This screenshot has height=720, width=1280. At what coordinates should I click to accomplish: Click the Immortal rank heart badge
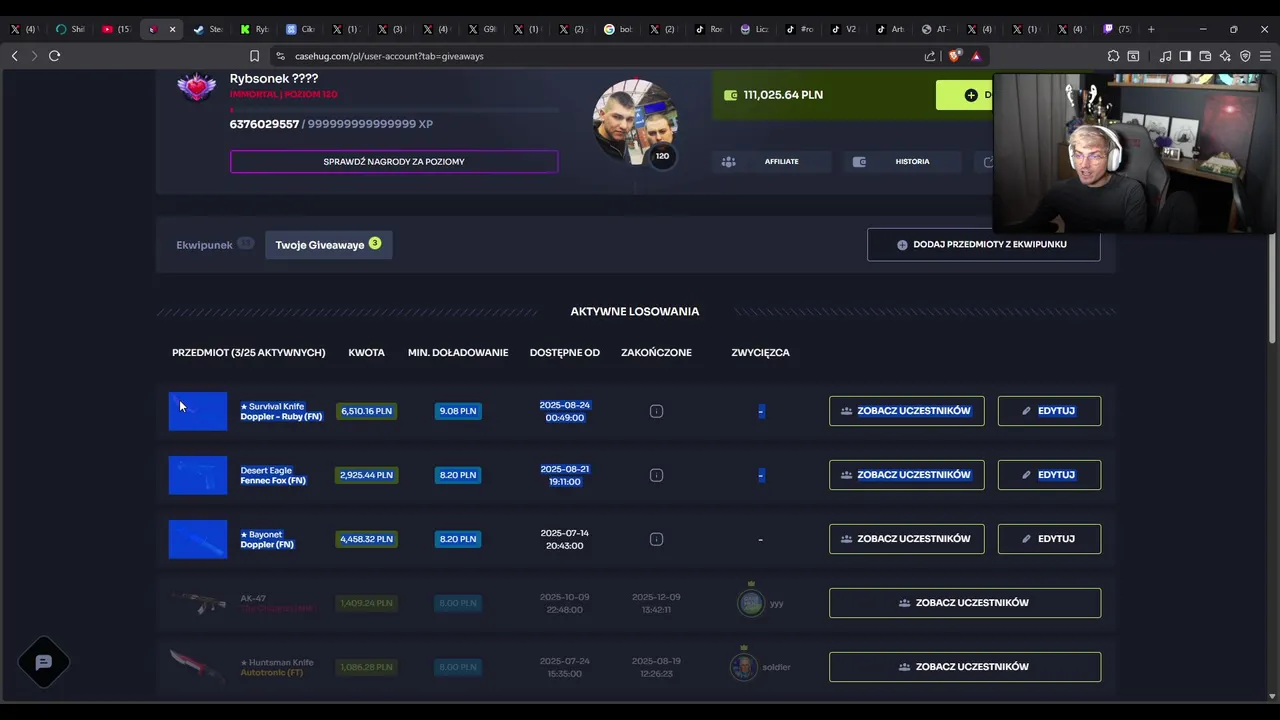tap(196, 87)
